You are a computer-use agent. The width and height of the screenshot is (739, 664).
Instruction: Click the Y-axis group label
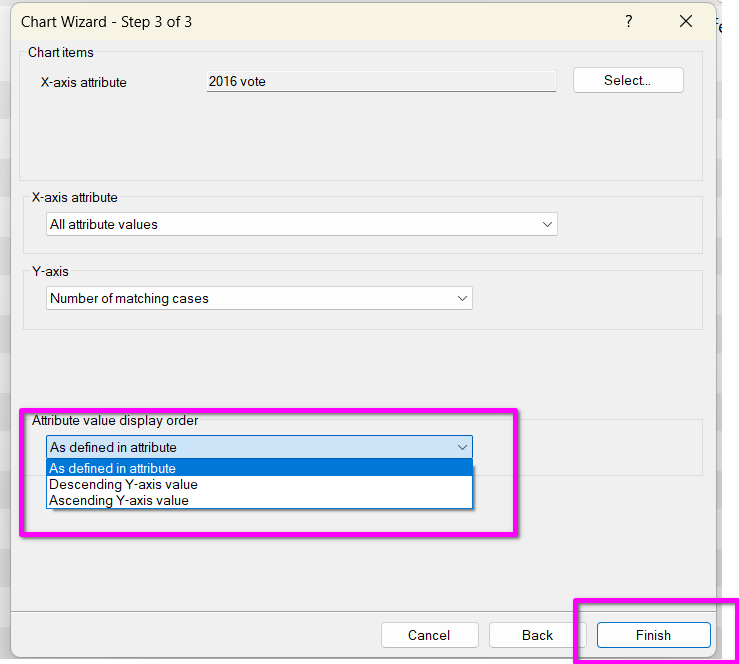(x=50, y=271)
